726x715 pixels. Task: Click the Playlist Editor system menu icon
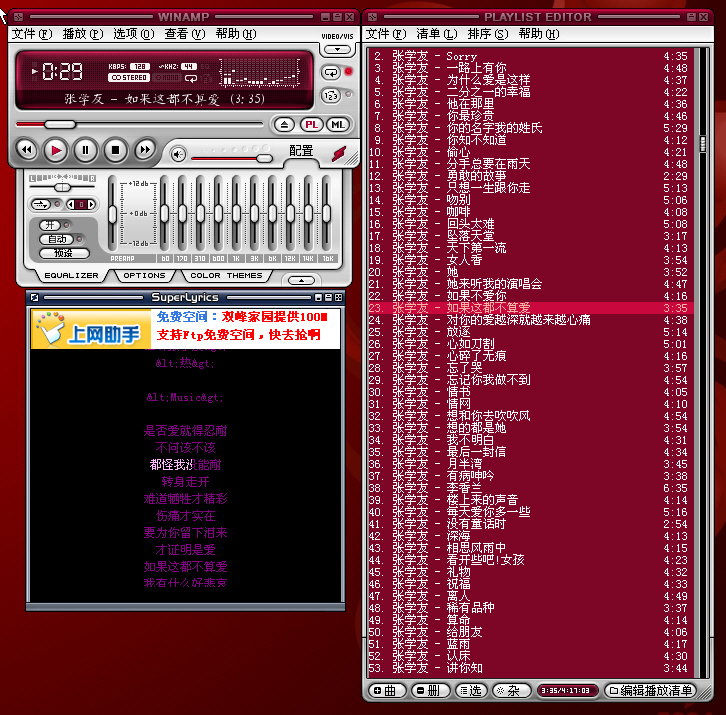pyautogui.click(x=373, y=17)
